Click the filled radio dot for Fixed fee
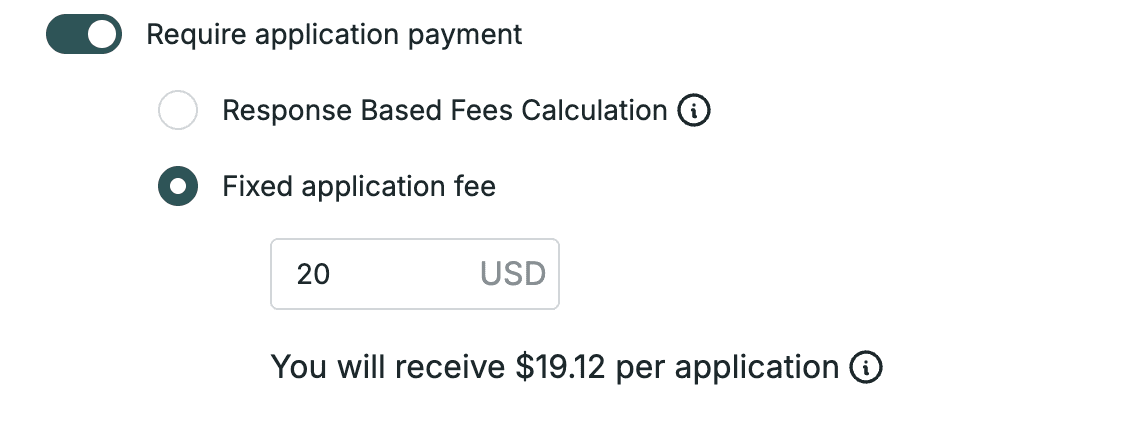Image resolution: width=1126 pixels, height=446 pixels. (178, 186)
